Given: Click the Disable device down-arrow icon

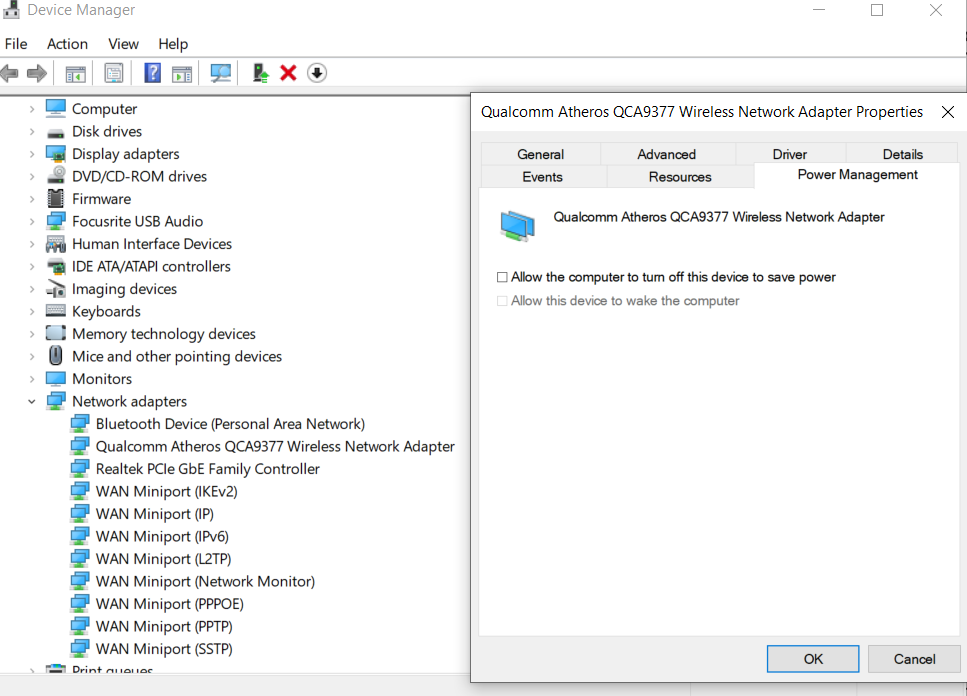Looking at the screenshot, I should pos(317,73).
